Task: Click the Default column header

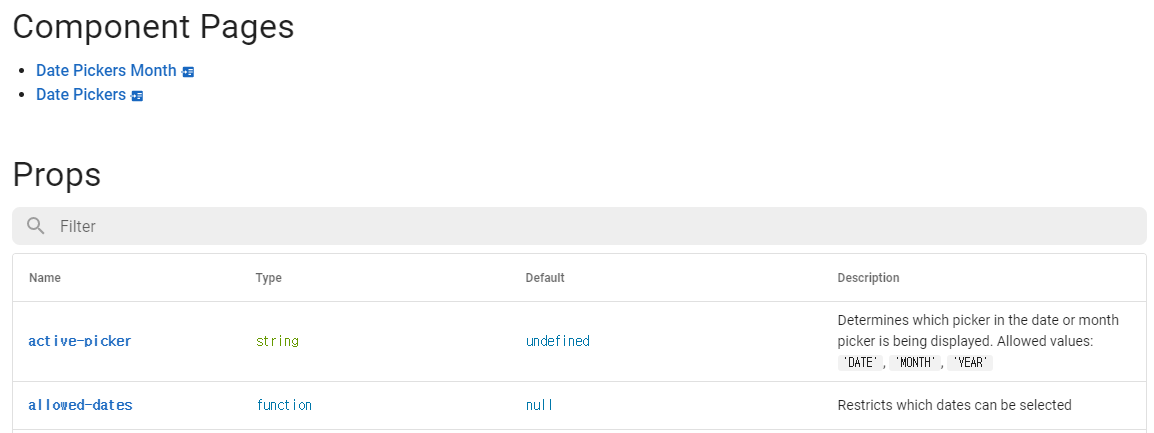Action: (545, 278)
